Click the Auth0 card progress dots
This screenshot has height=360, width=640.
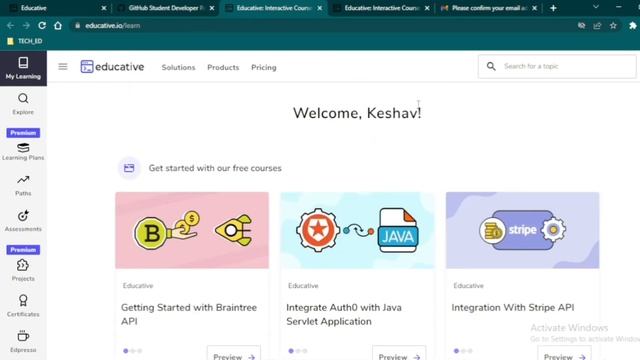(x=298, y=351)
